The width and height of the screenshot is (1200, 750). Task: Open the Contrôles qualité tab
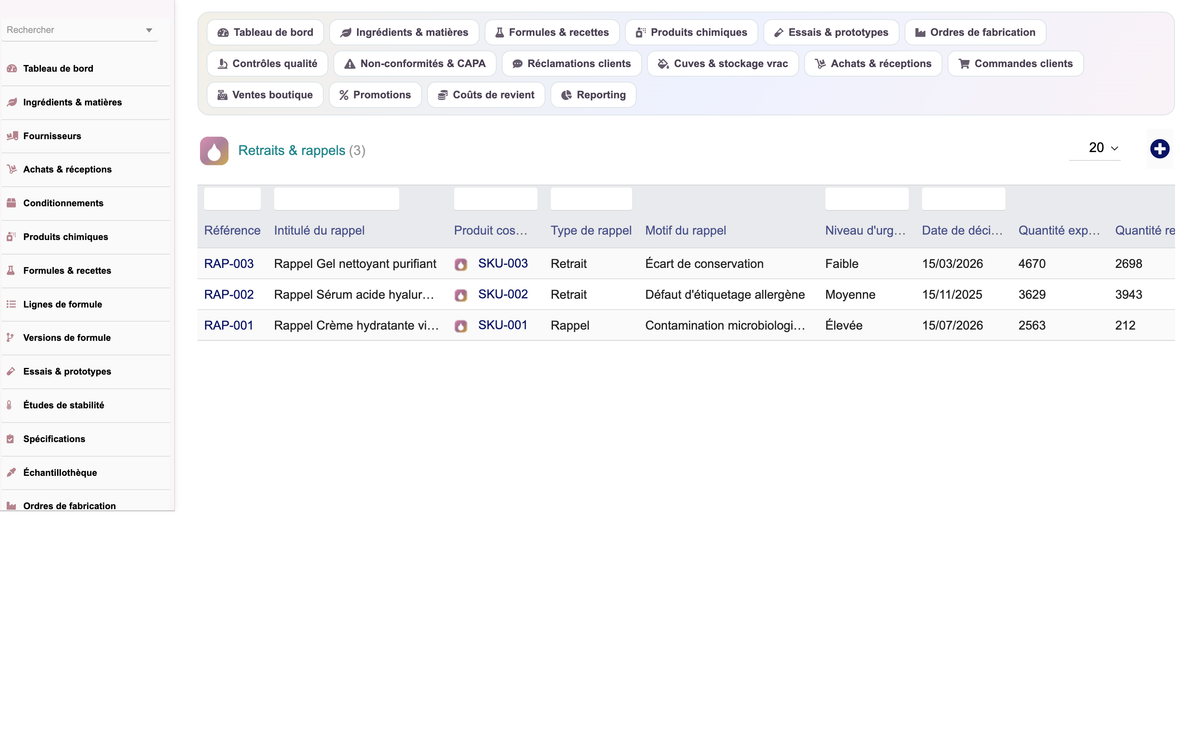coord(267,63)
